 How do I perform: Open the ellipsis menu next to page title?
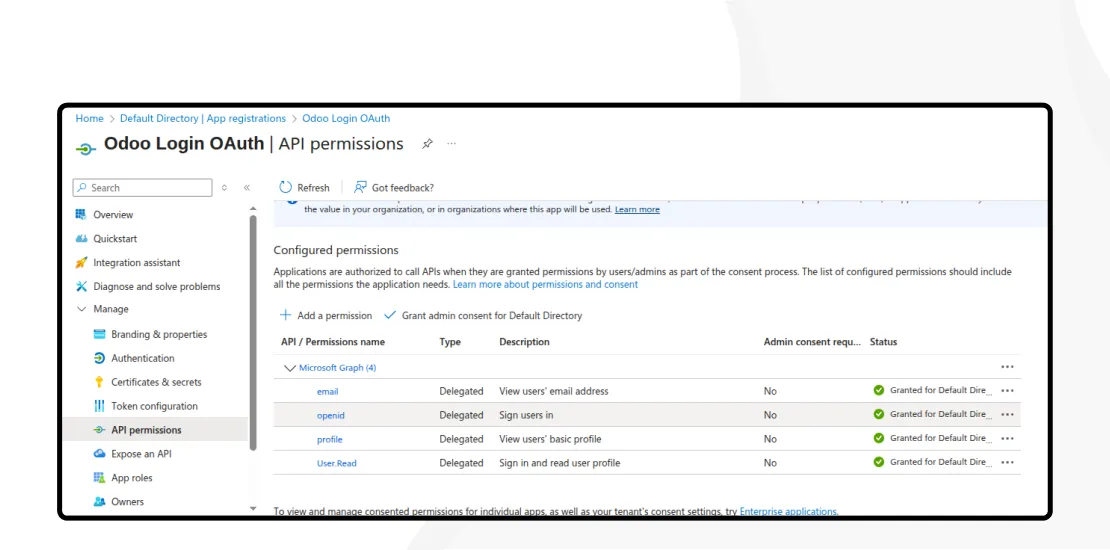pos(451,144)
